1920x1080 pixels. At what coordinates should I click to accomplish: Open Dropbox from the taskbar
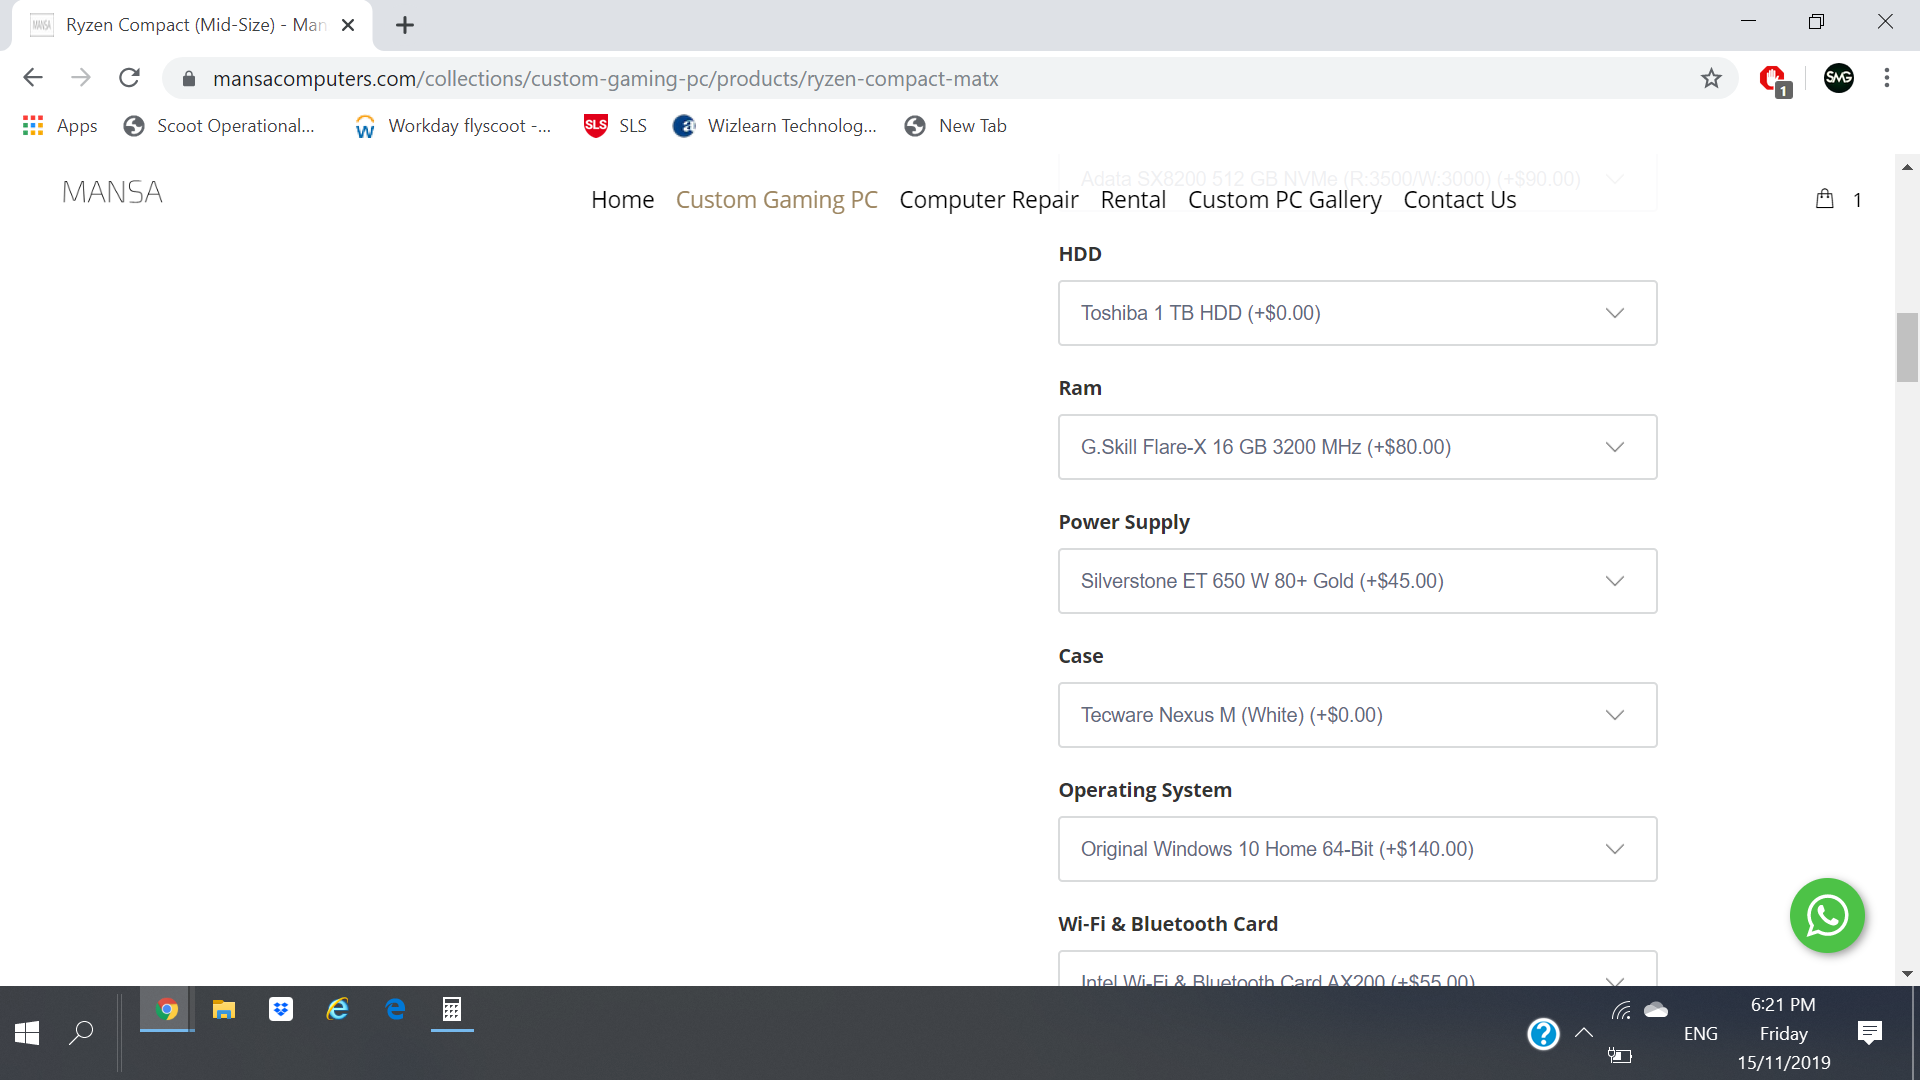tap(281, 1010)
